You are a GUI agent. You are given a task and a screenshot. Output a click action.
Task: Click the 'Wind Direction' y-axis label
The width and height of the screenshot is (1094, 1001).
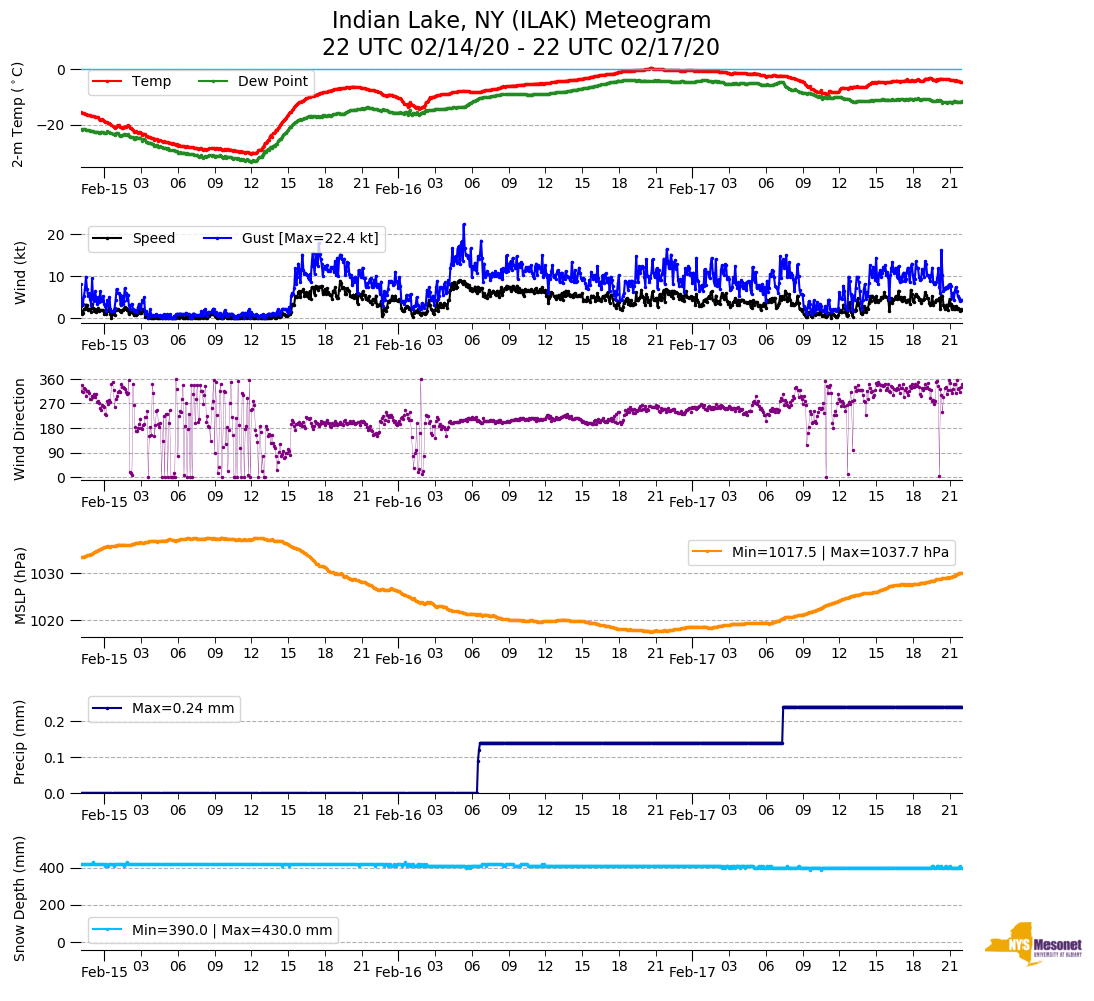(19, 429)
